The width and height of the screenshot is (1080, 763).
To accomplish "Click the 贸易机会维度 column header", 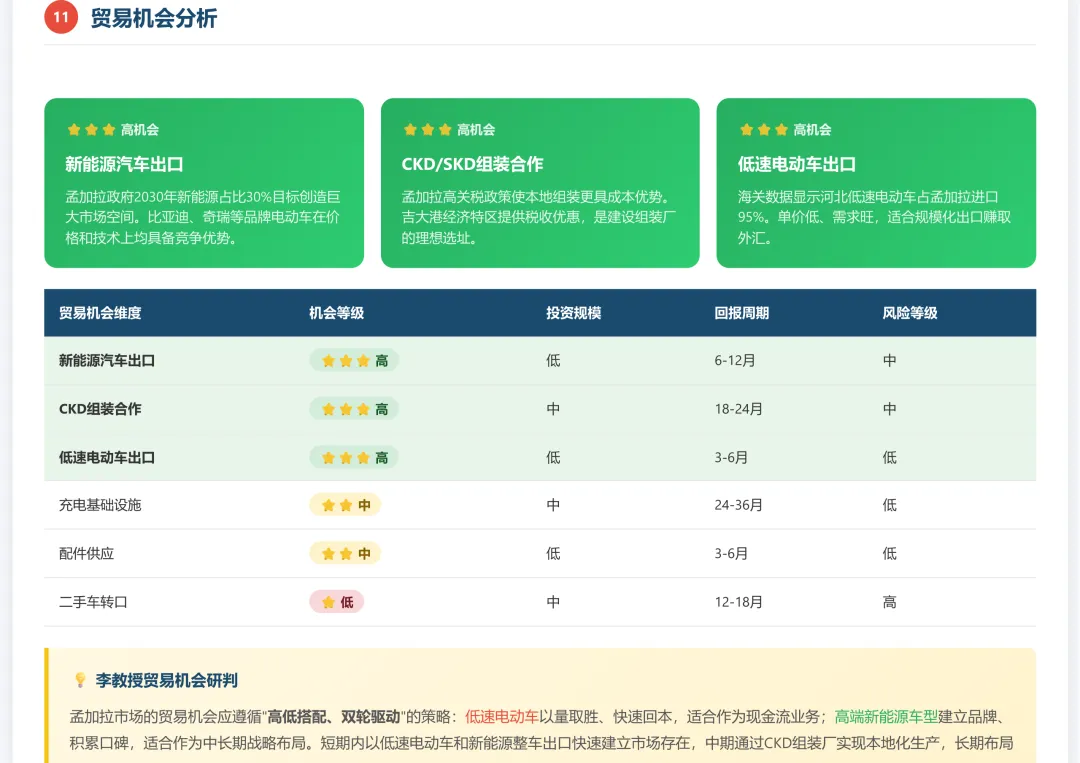I will 100,313.
